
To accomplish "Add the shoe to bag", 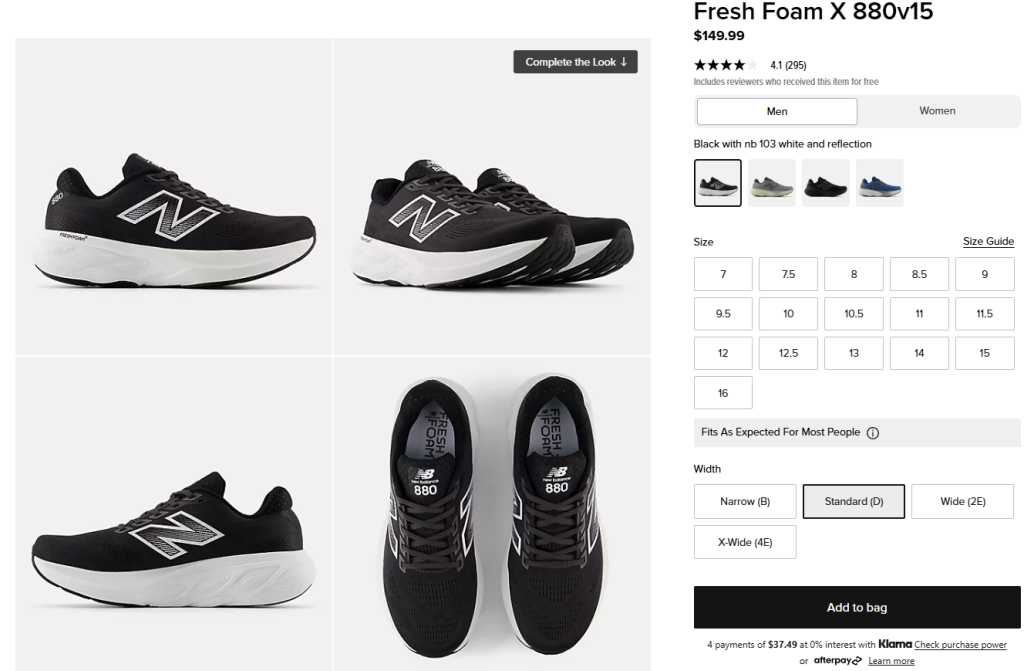I will 857,607.
